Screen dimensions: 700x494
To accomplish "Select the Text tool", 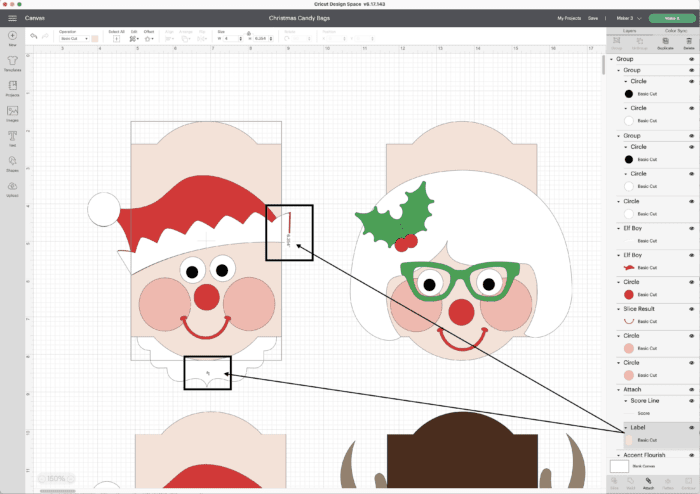I will (13, 137).
